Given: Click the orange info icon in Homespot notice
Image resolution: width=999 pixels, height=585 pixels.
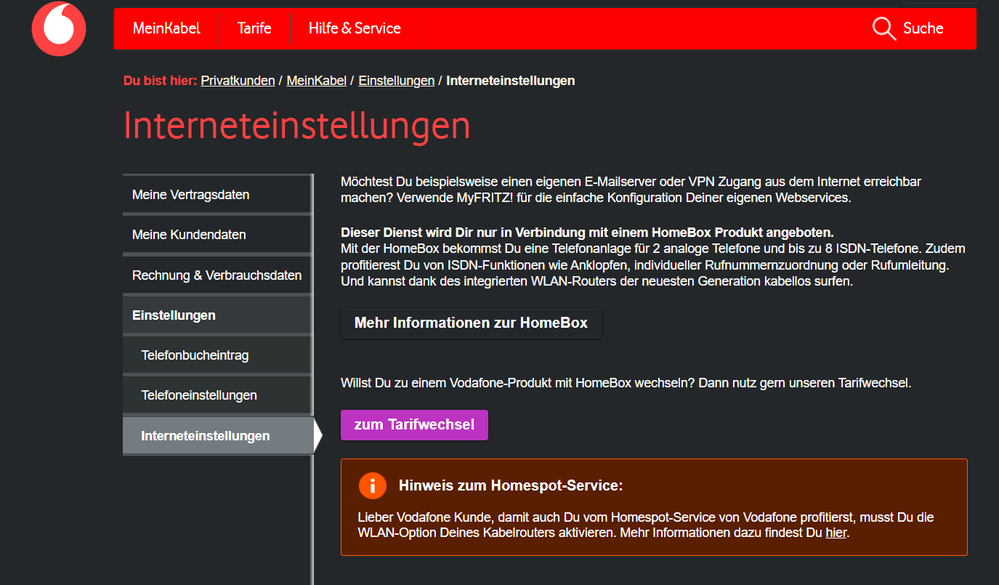Looking at the screenshot, I should click(x=373, y=486).
